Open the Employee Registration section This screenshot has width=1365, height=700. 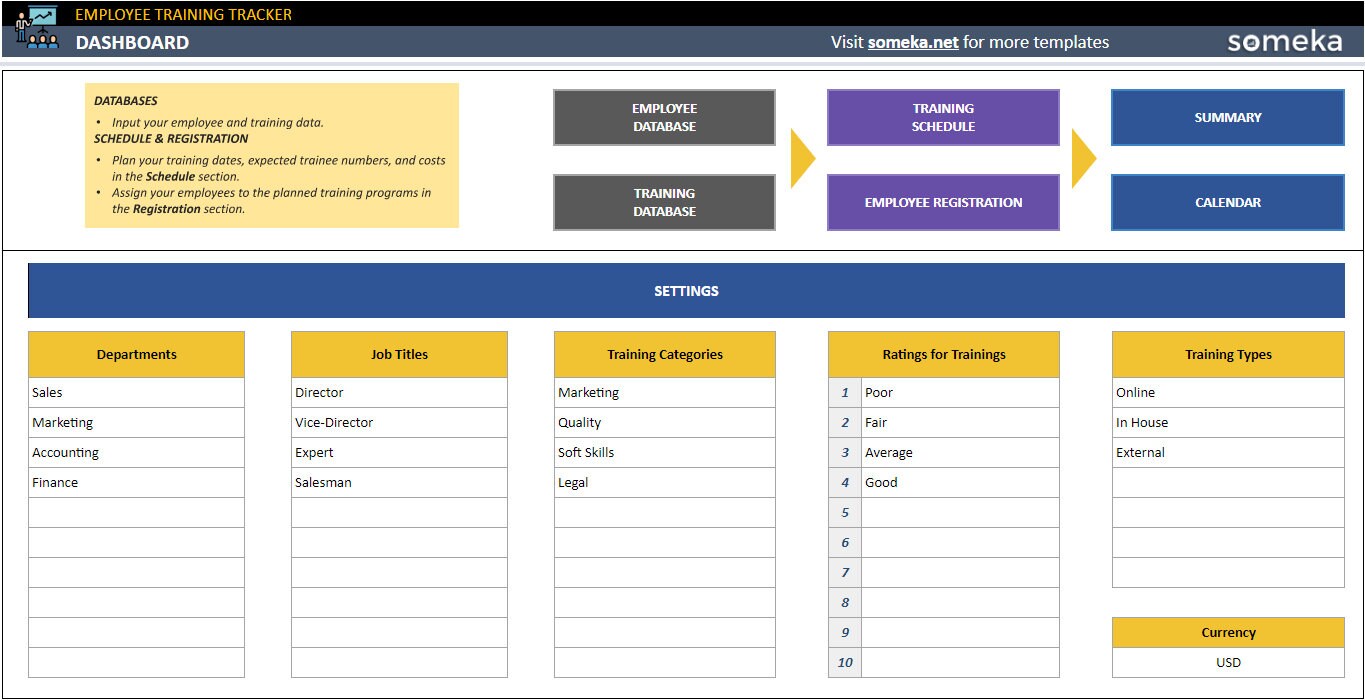pyautogui.click(x=941, y=202)
